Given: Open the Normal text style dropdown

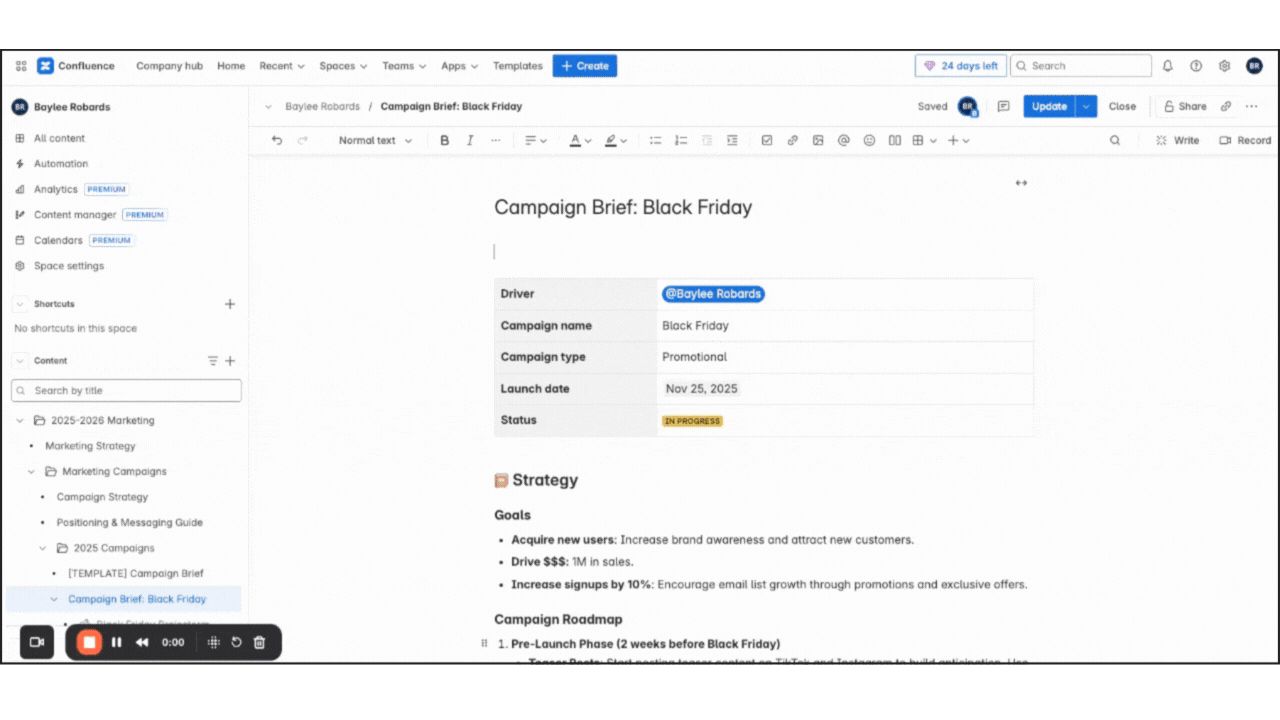Looking at the screenshot, I should click(375, 140).
